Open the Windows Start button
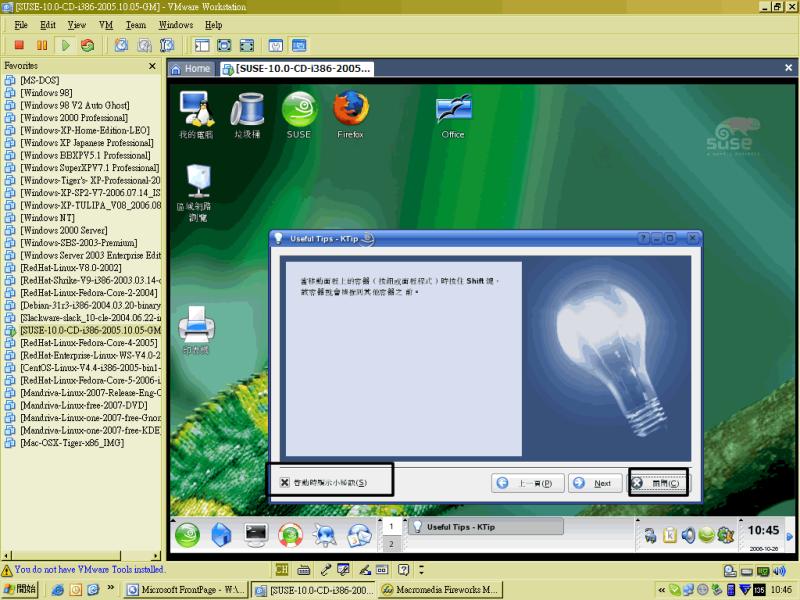800x600 pixels. 19,589
